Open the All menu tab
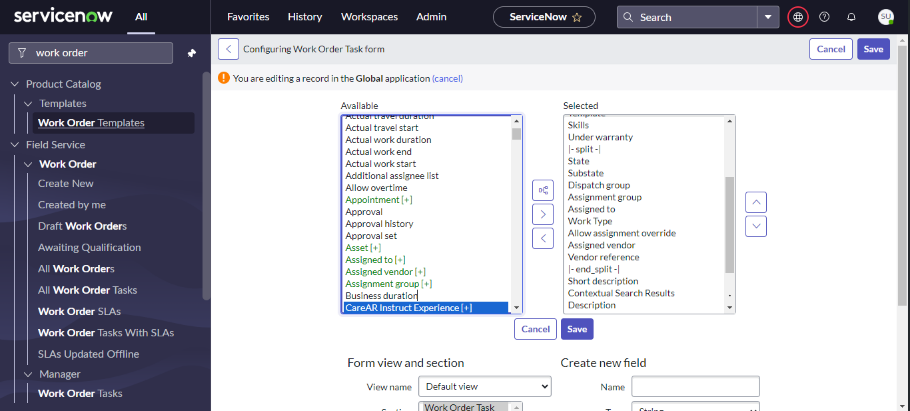Viewport: 910px width, 411px height. (x=141, y=17)
